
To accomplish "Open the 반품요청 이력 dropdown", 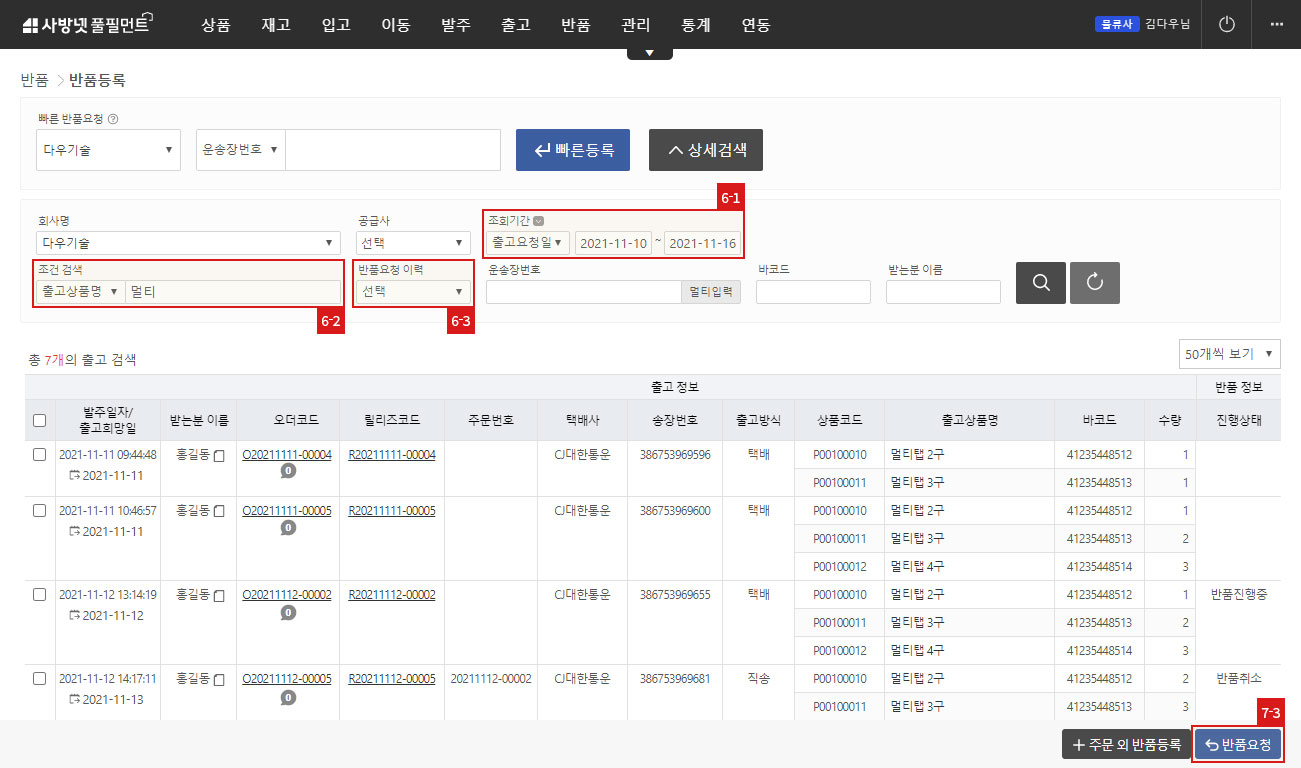I will coord(414,292).
